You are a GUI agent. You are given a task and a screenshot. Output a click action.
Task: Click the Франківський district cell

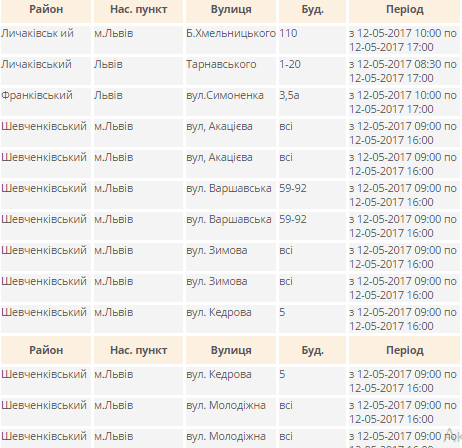(x=46, y=102)
